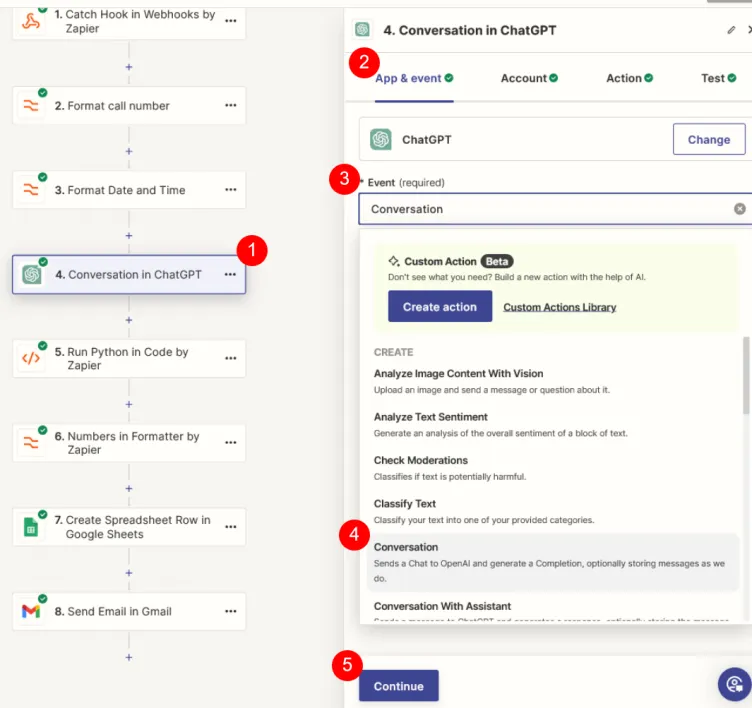The width and height of the screenshot is (752, 708).
Task: Click the code icon on step 5
Action: click(31, 358)
